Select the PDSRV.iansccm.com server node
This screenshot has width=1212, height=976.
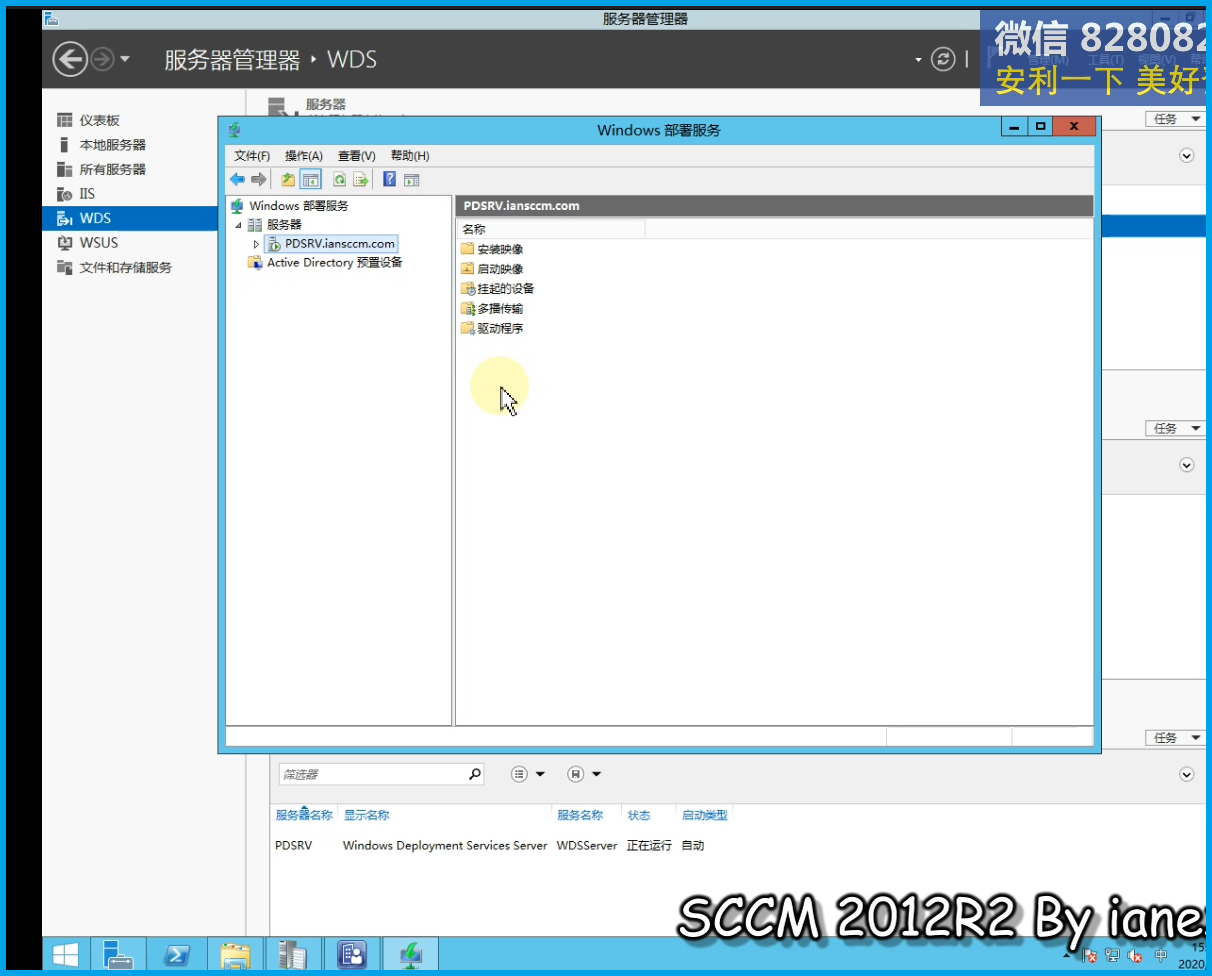coord(340,244)
